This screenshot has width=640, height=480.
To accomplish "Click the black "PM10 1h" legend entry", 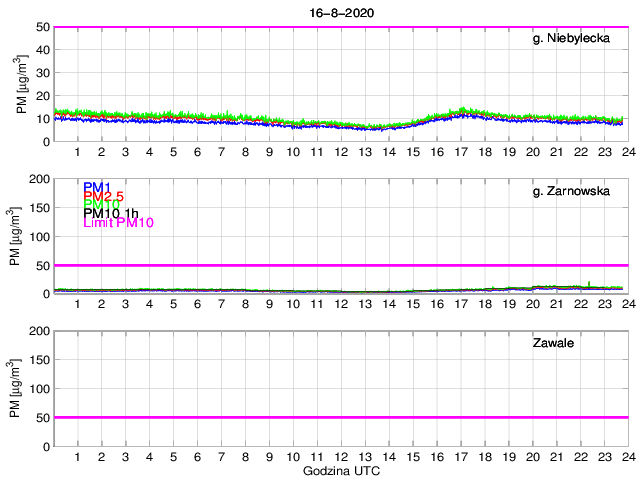I will pos(111,213).
